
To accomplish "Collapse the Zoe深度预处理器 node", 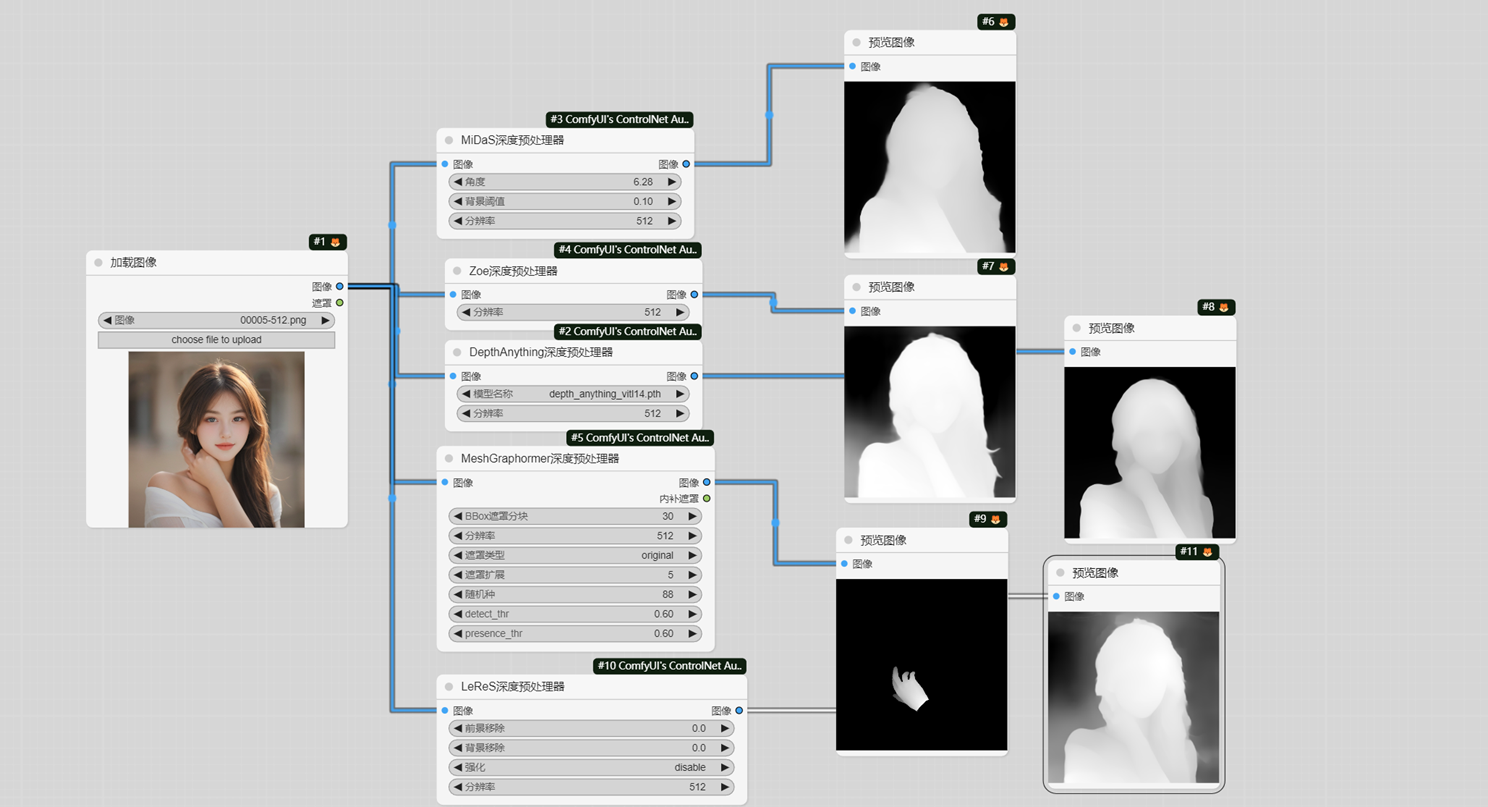I will coord(459,271).
